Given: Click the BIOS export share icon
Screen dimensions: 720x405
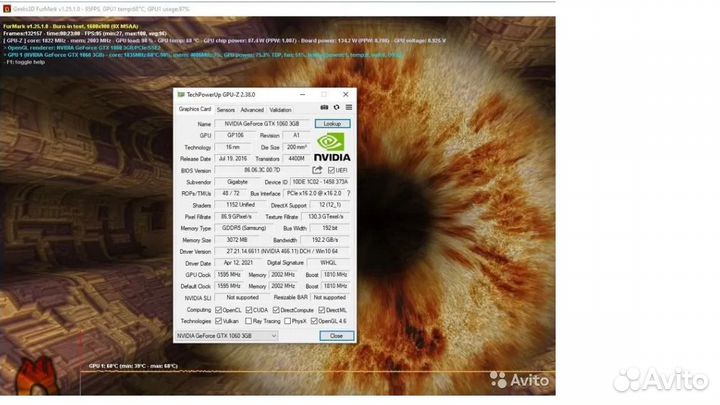Looking at the screenshot, I should click(x=317, y=170).
